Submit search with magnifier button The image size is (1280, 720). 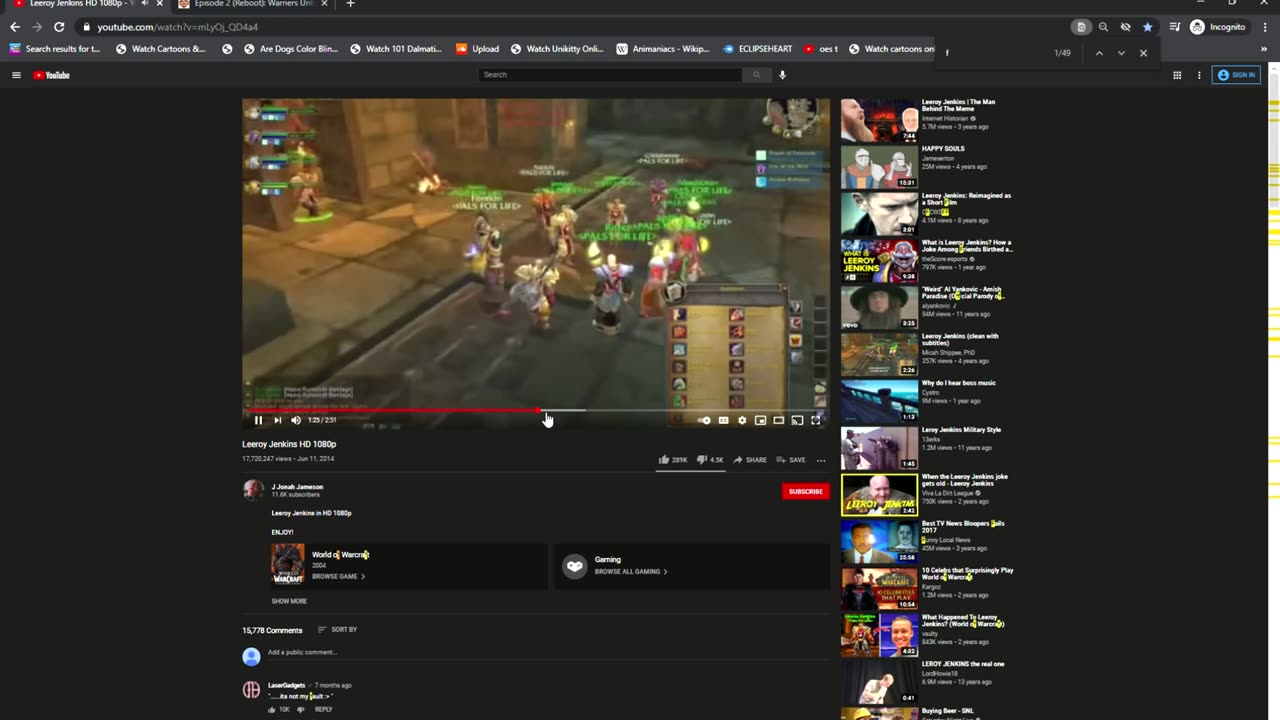(x=757, y=75)
